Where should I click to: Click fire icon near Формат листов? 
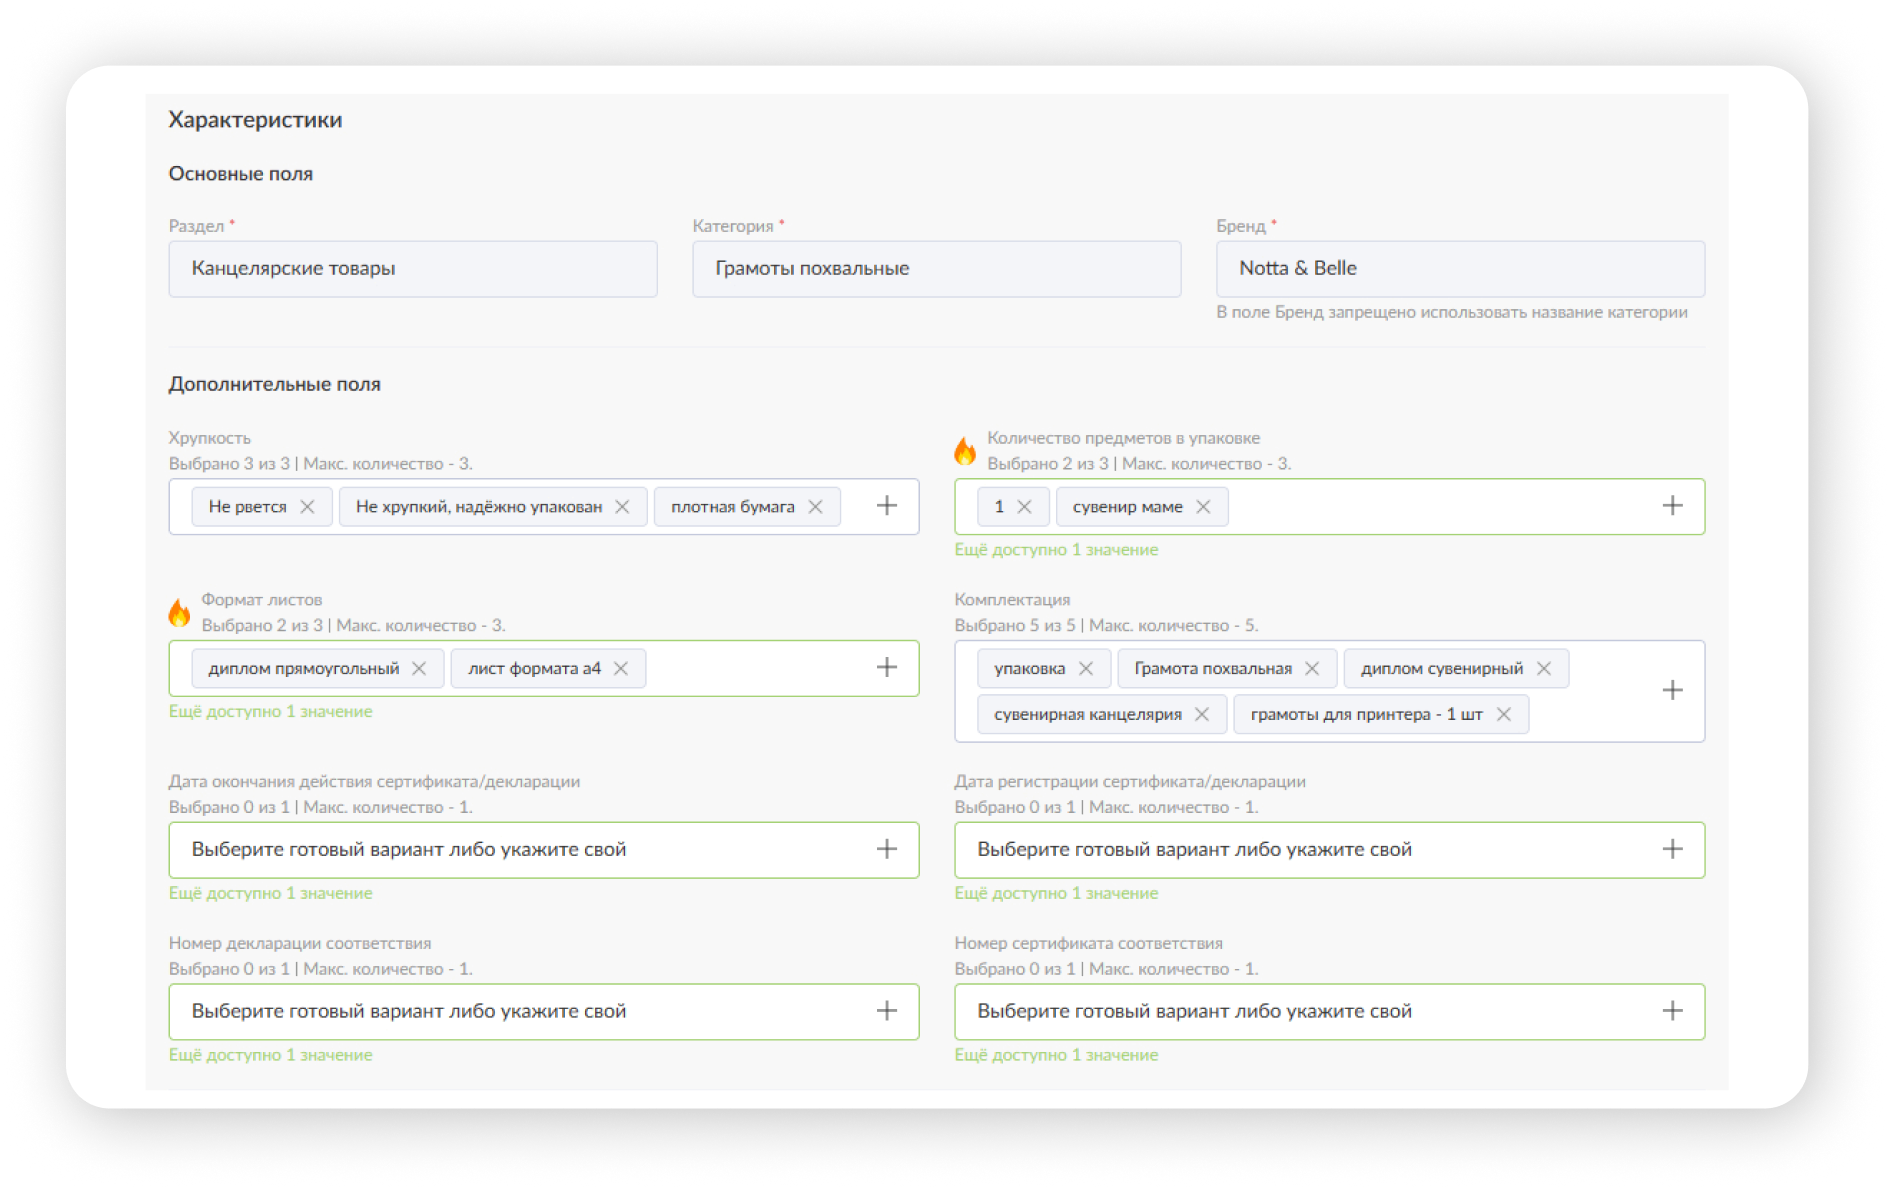click(179, 612)
